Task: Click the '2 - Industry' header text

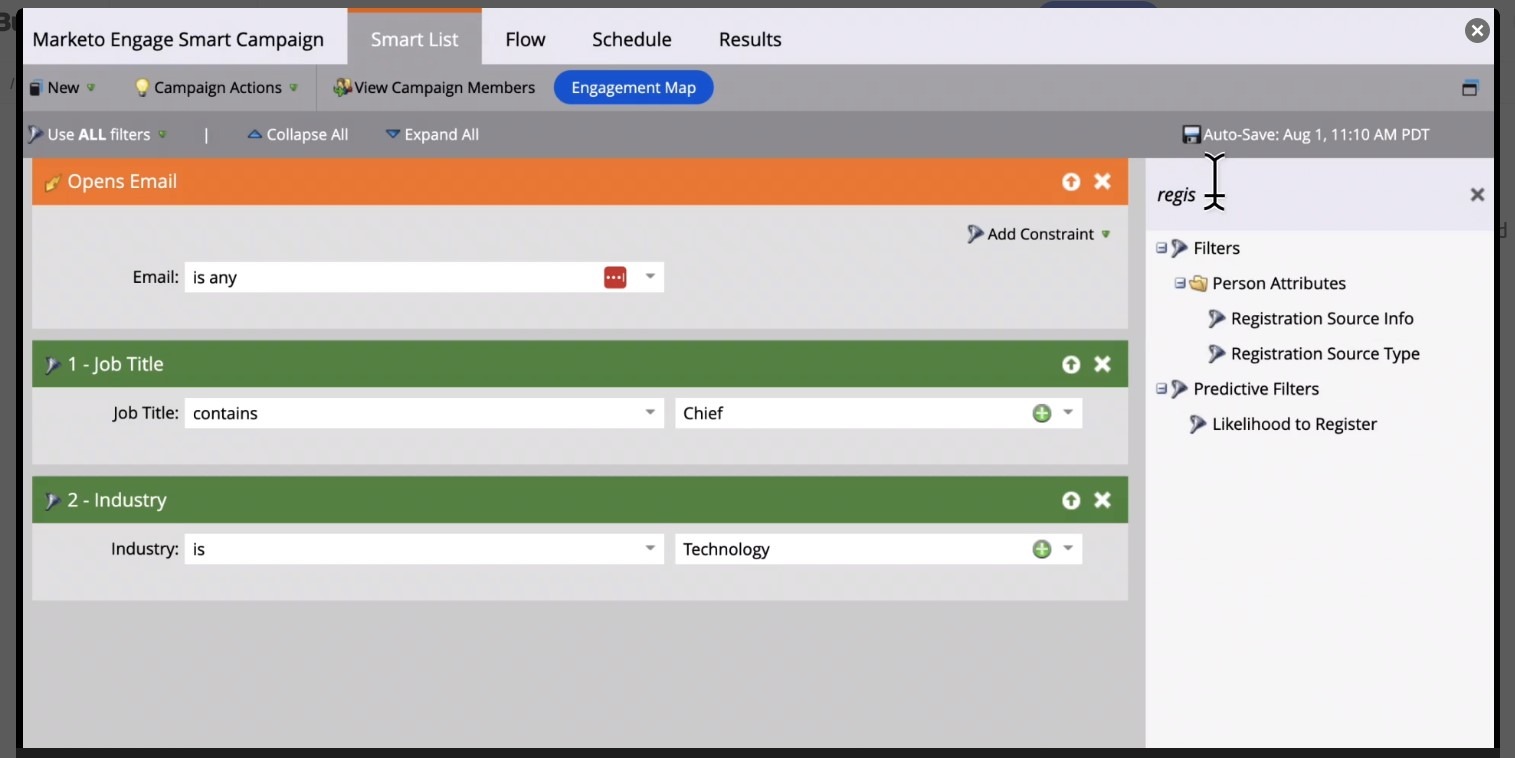Action: (x=117, y=500)
